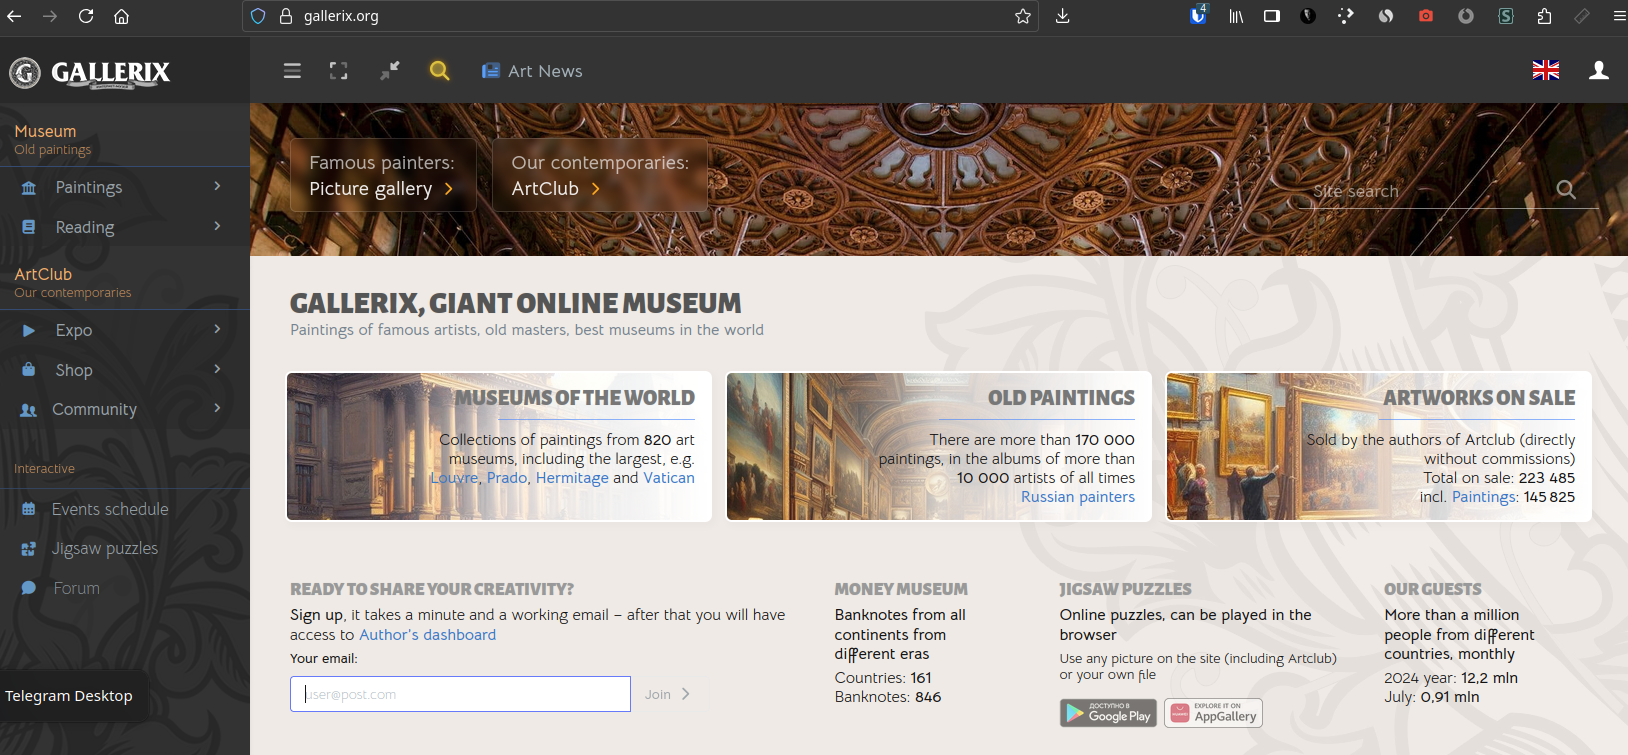
Task: Switch language via the UK flag
Action: pyautogui.click(x=1545, y=70)
